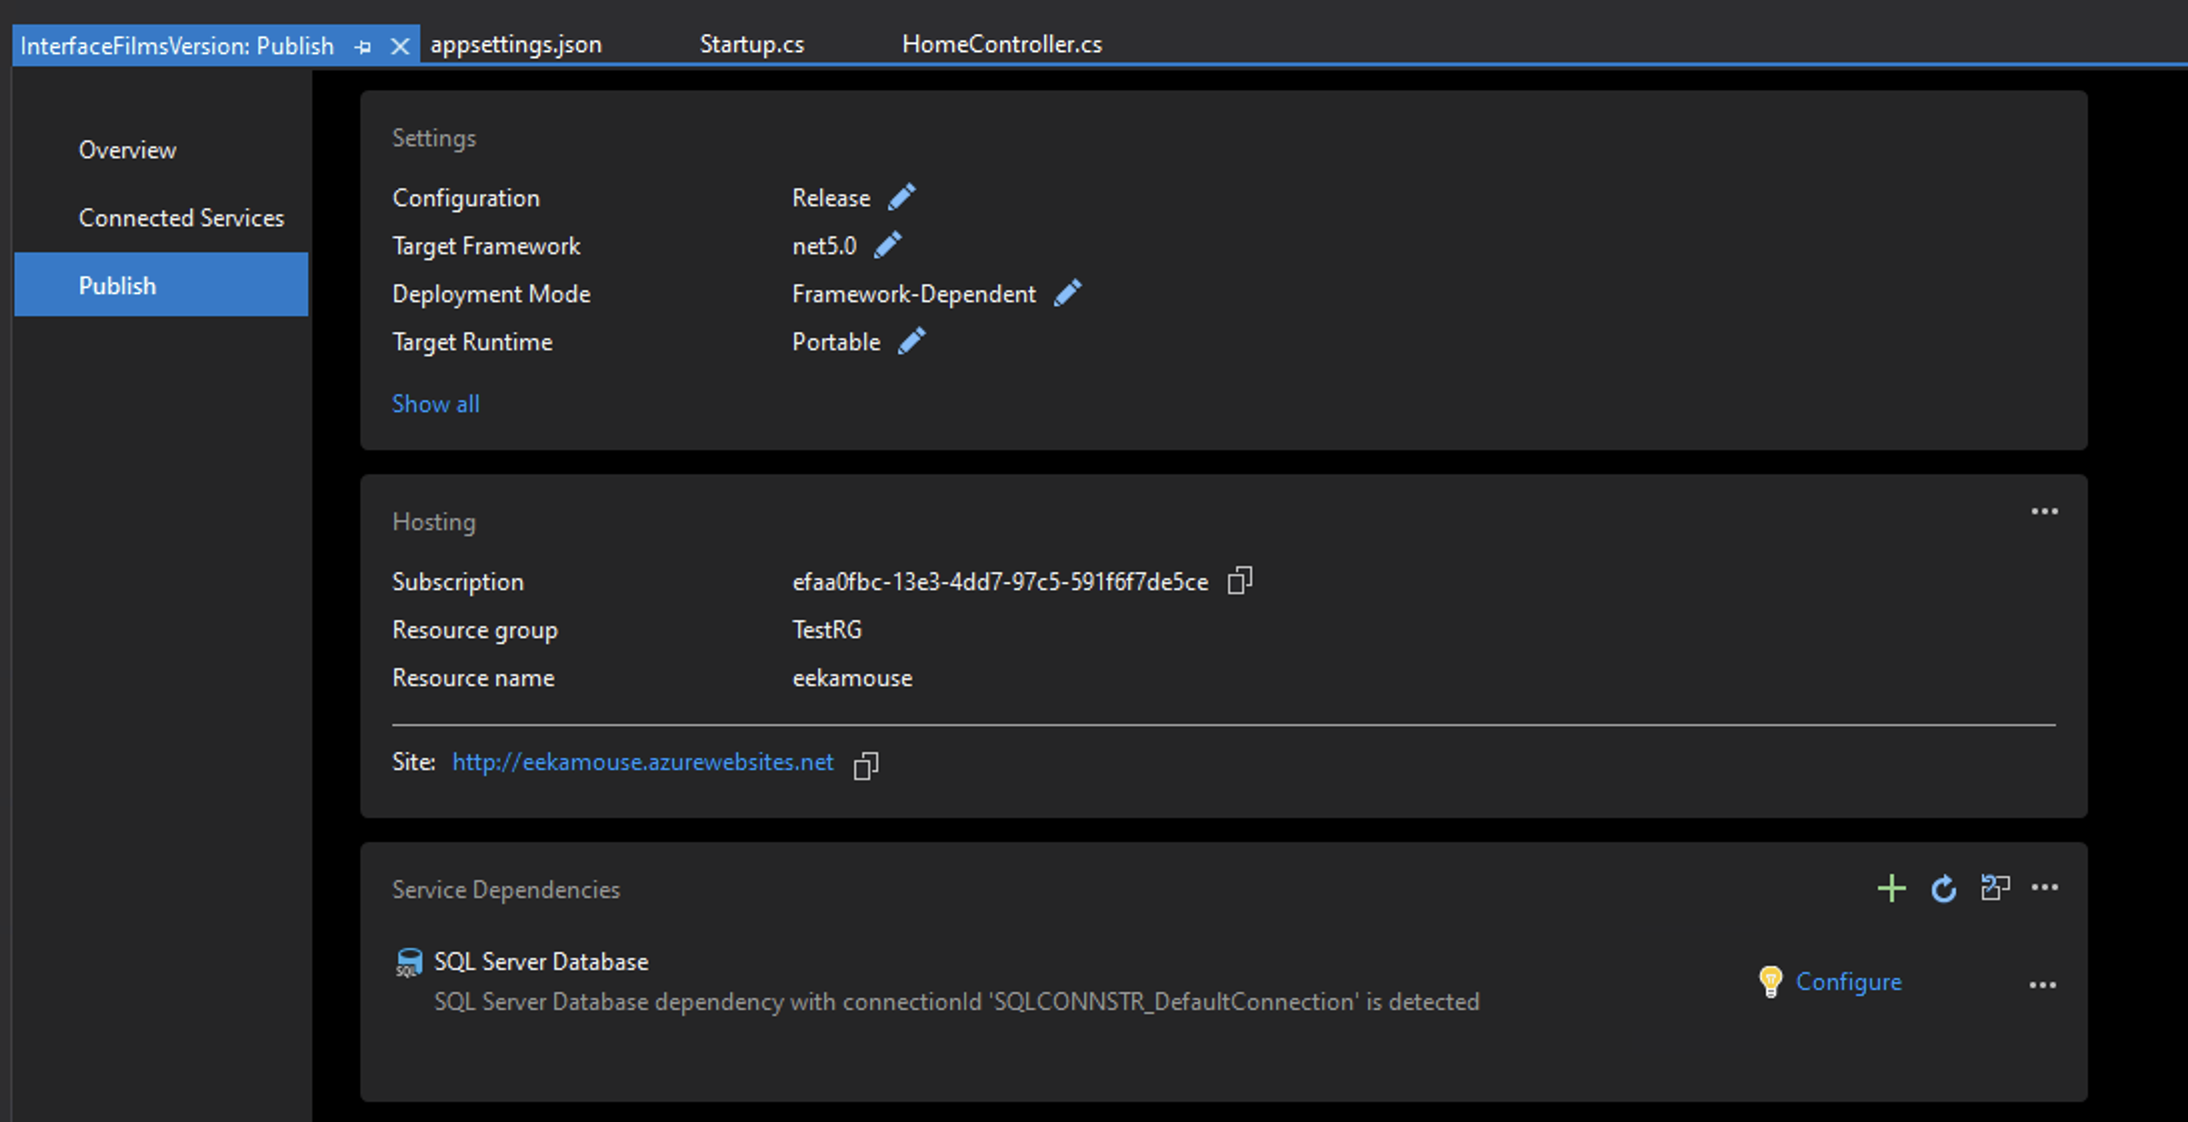The width and height of the screenshot is (2188, 1122).
Task: Edit the Target Runtime setting
Action: click(911, 341)
